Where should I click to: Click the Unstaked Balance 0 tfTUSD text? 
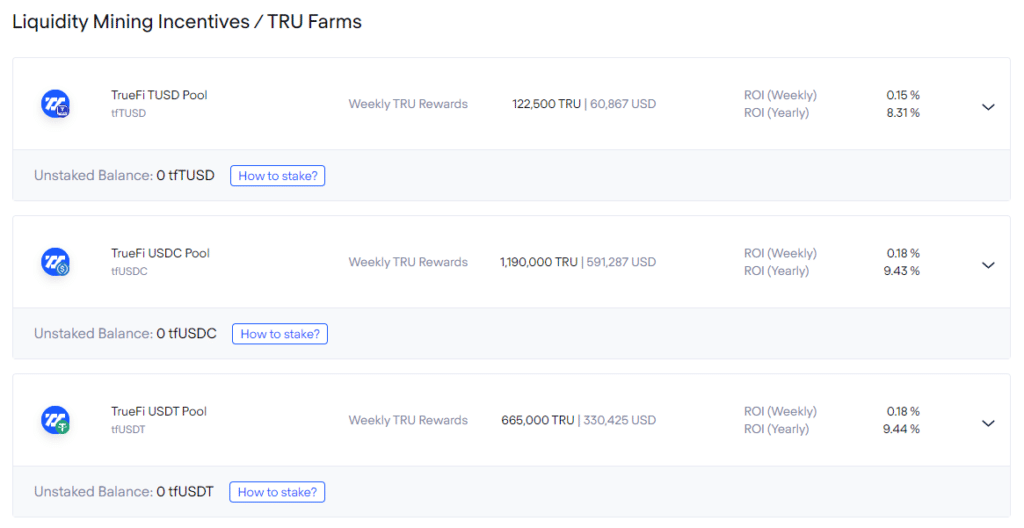[x=124, y=176]
